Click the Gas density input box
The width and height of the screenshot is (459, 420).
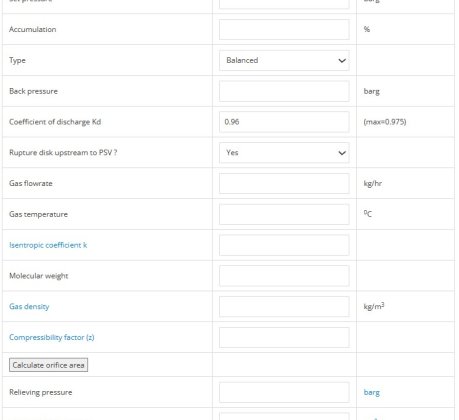(x=284, y=307)
